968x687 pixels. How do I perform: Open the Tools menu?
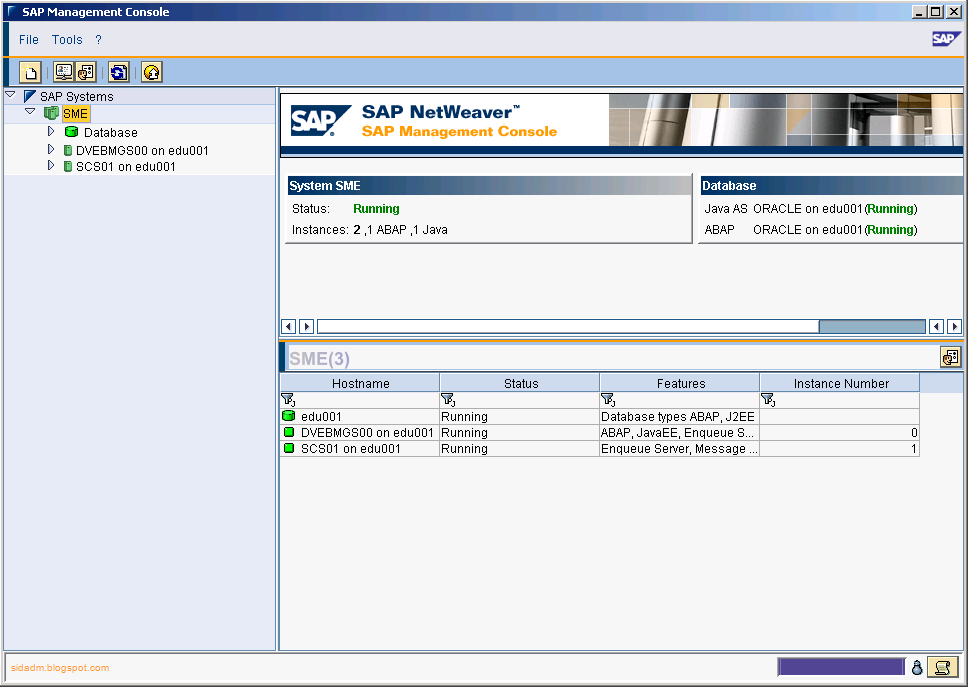click(x=67, y=40)
